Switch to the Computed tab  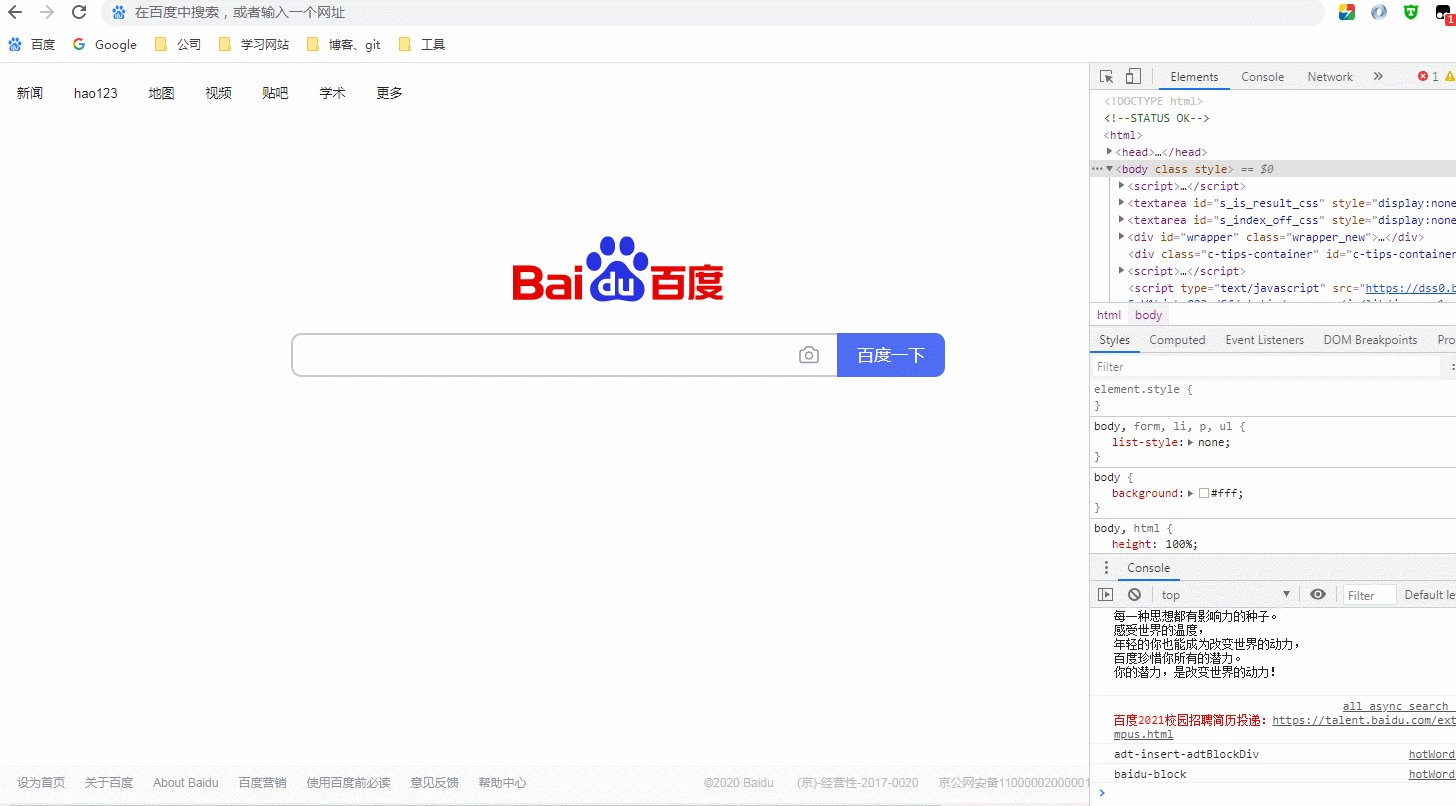[x=1177, y=340]
